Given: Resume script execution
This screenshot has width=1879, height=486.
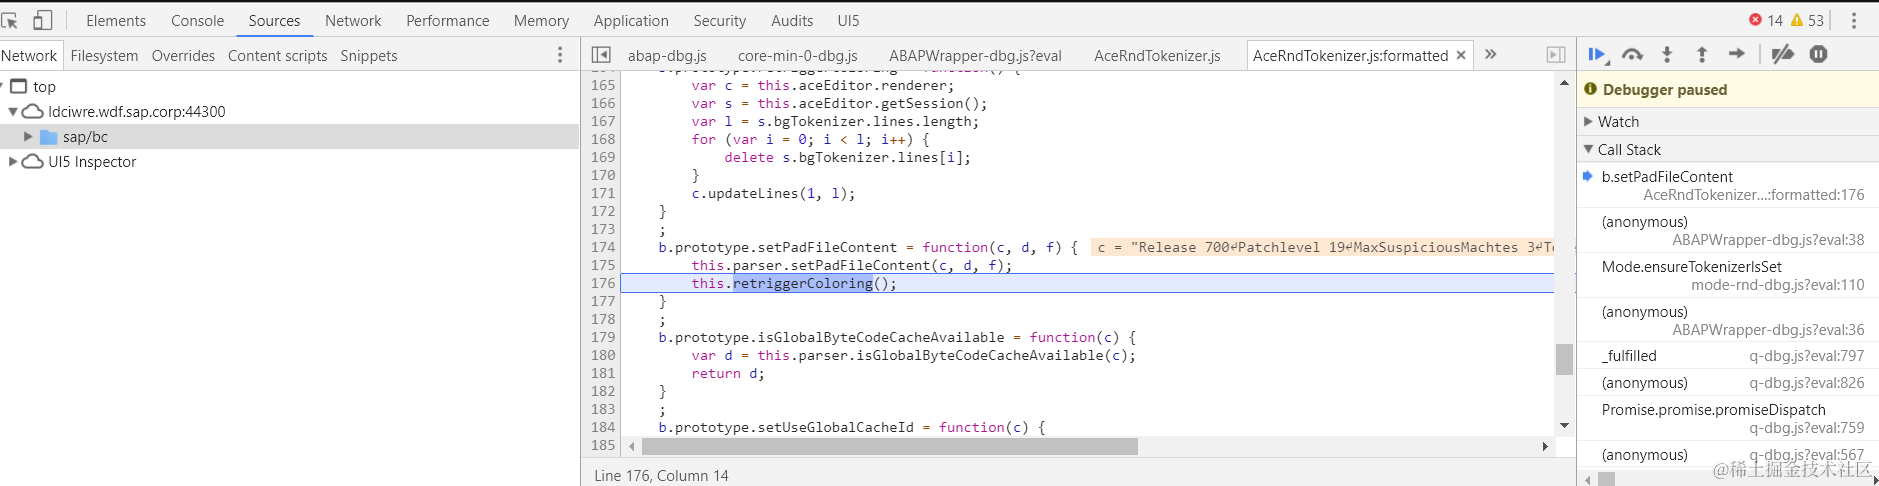Looking at the screenshot, I should pos(1597,54).
